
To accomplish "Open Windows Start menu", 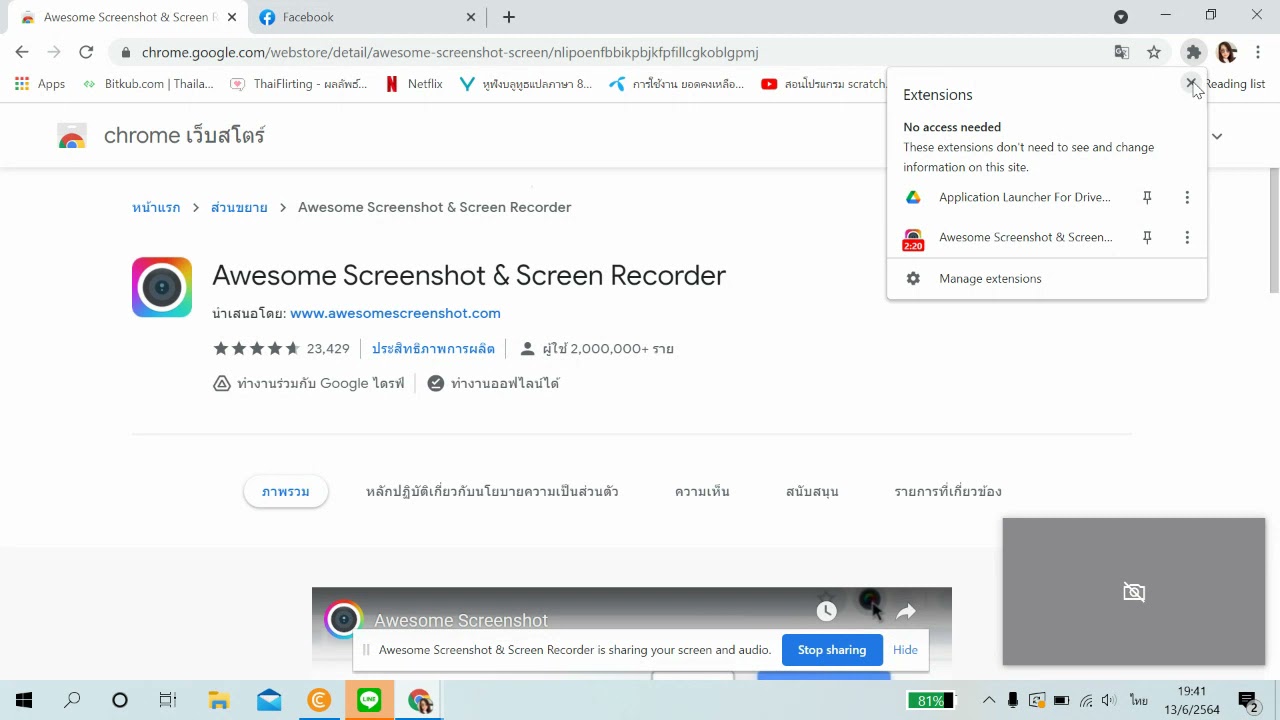I will point(24,701).
